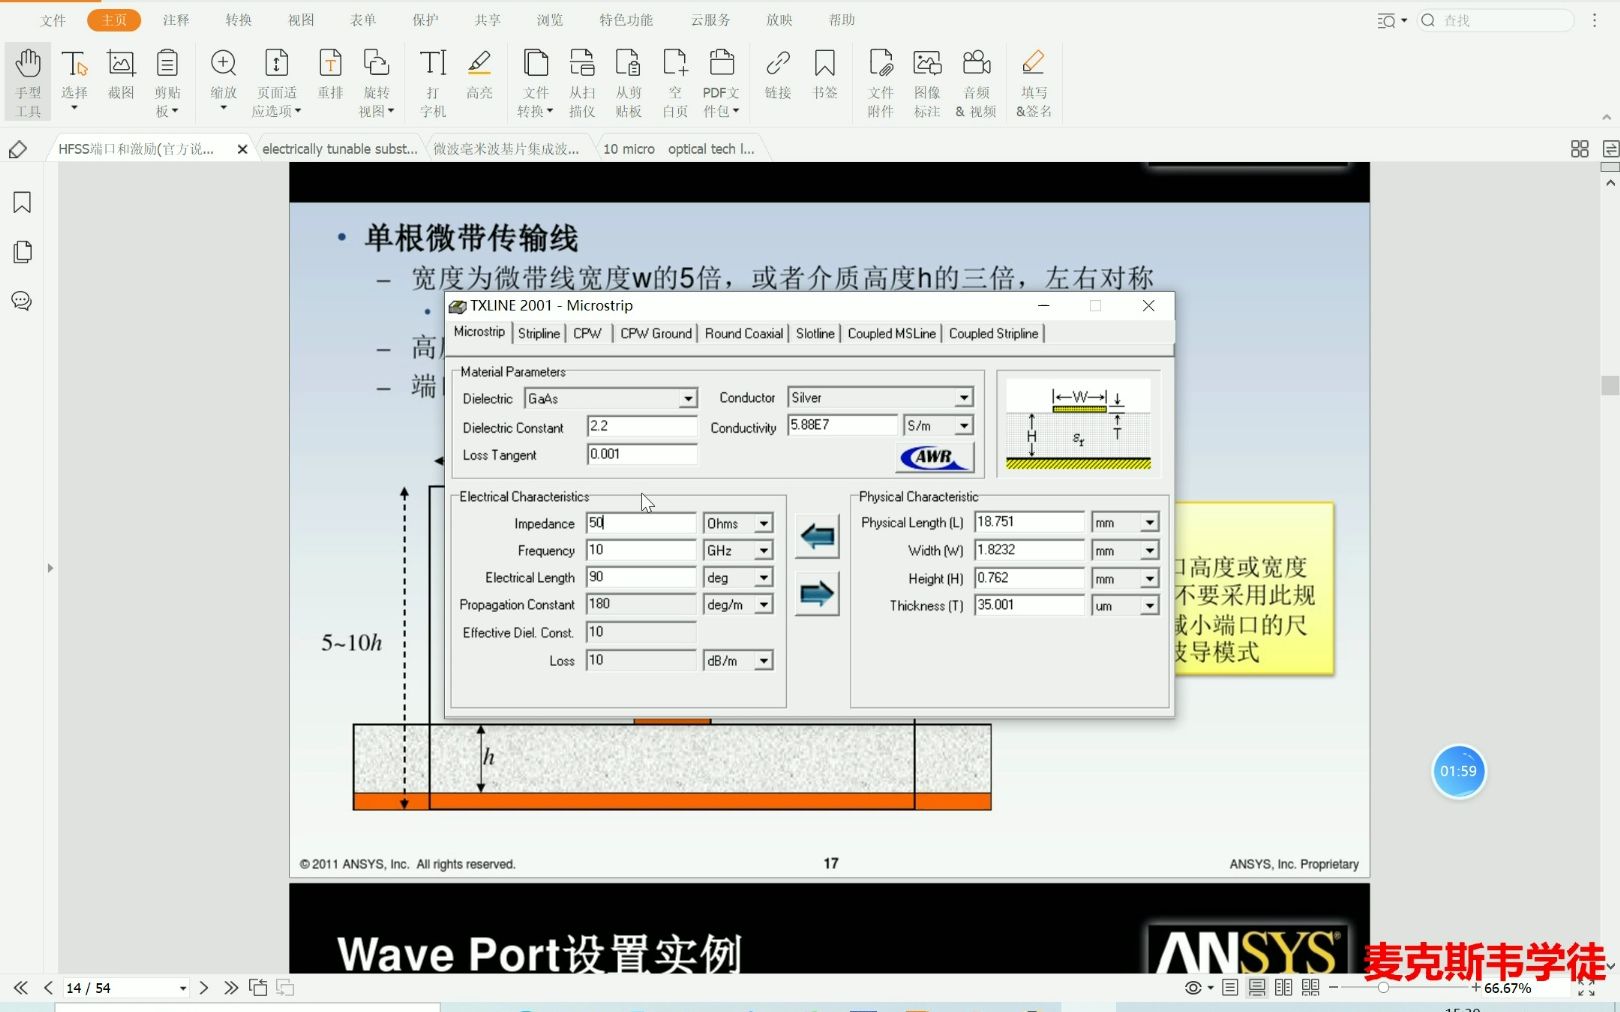The image size is (1620, 1012).
Task: Switch to electrically tunable subst document tab
Action: tap(340, 149)
